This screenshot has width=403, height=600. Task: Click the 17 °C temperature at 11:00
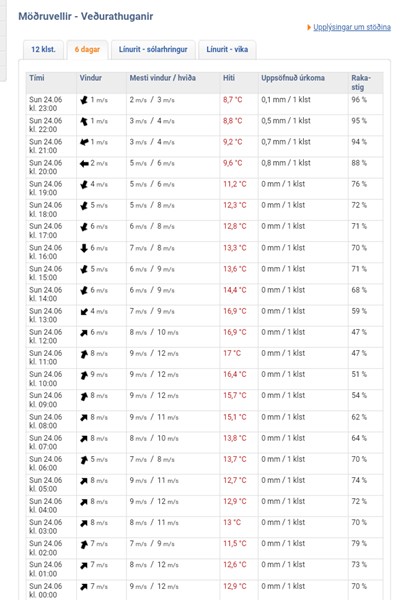[232, 353]
